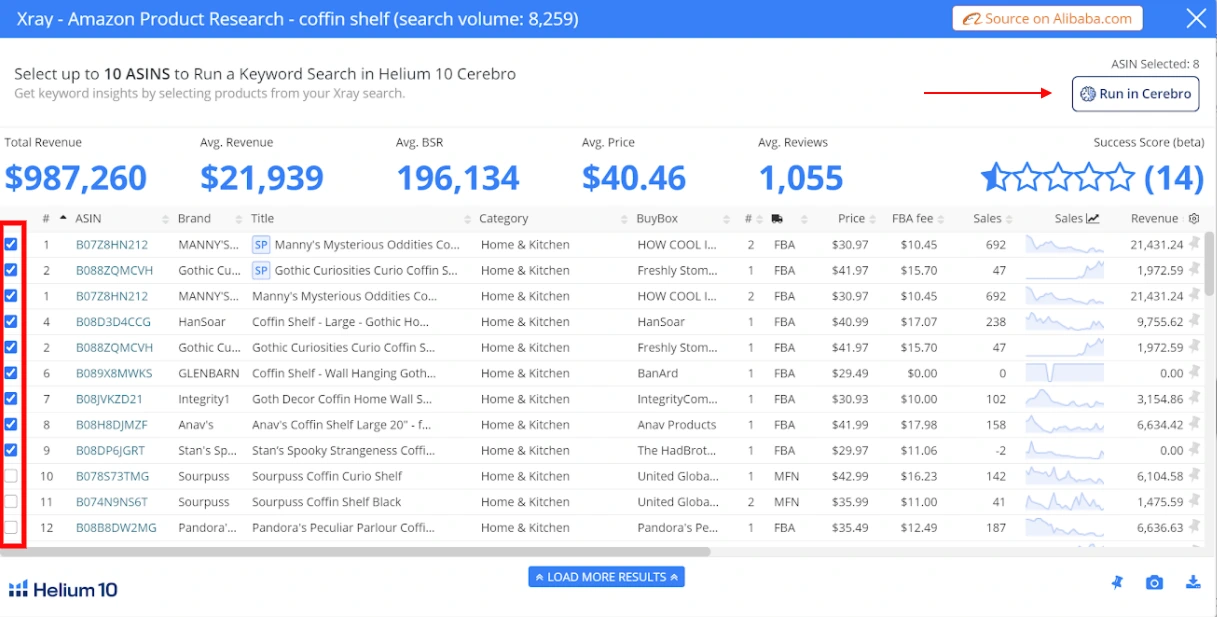The width and height of the screenshot is (1217, 617).
Task: Click the horizontal scrollbar under the table
Action: click(x=357, y=551)
